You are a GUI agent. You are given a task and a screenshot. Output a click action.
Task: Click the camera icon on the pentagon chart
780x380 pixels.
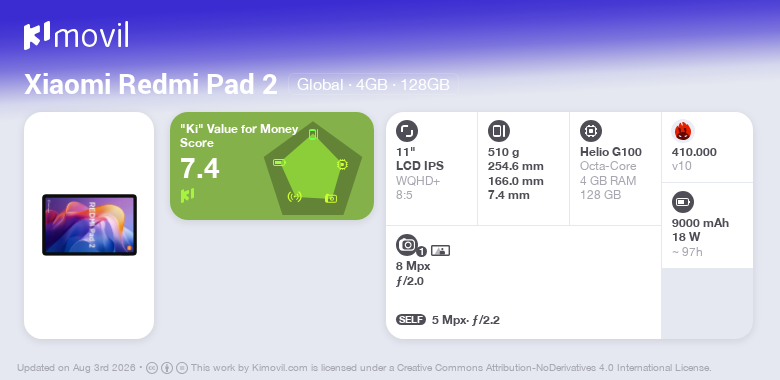pos(331,198)
